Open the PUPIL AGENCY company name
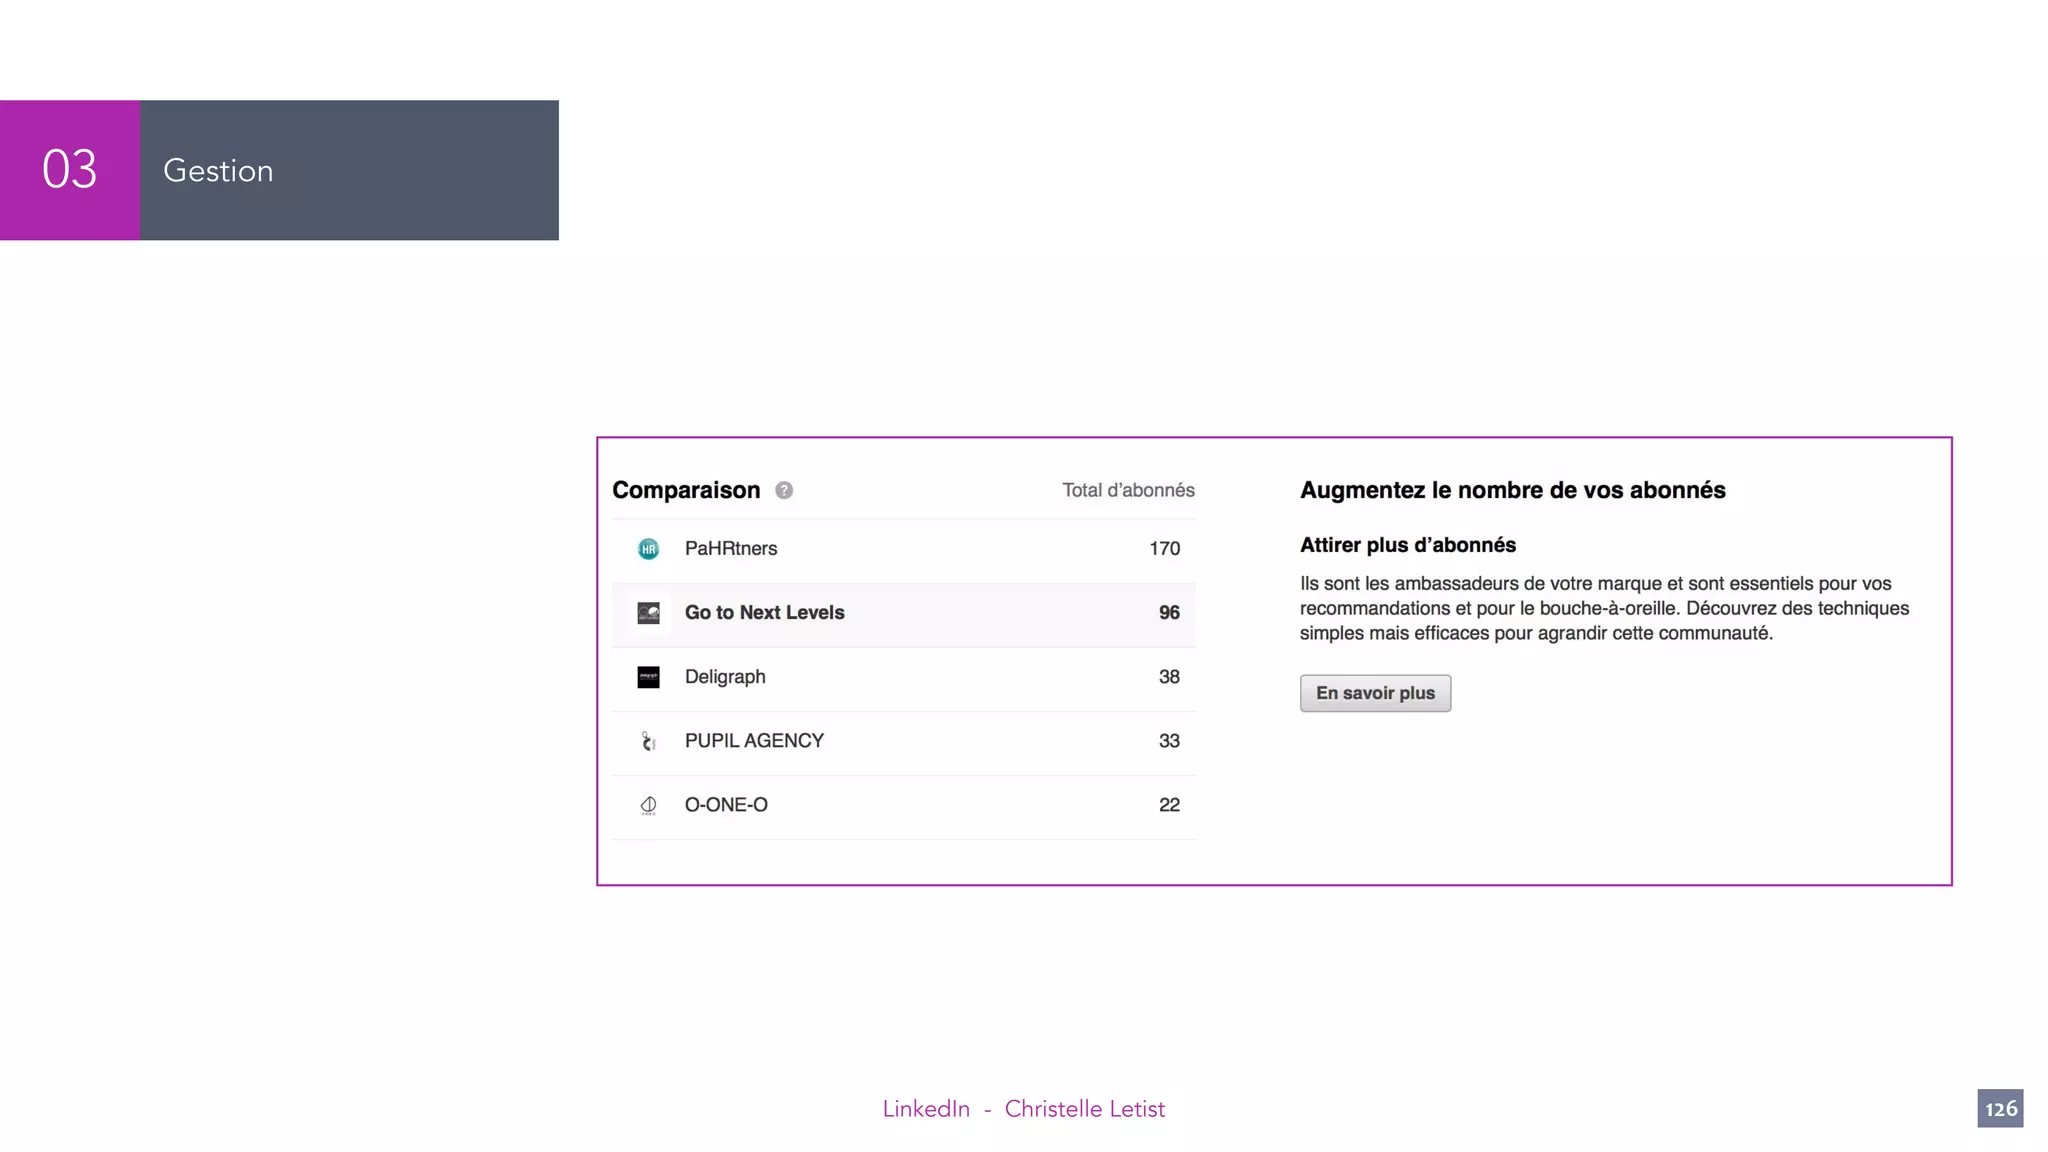The image size is (2048, 1152). pyautogui.click(x=754, y=740)
